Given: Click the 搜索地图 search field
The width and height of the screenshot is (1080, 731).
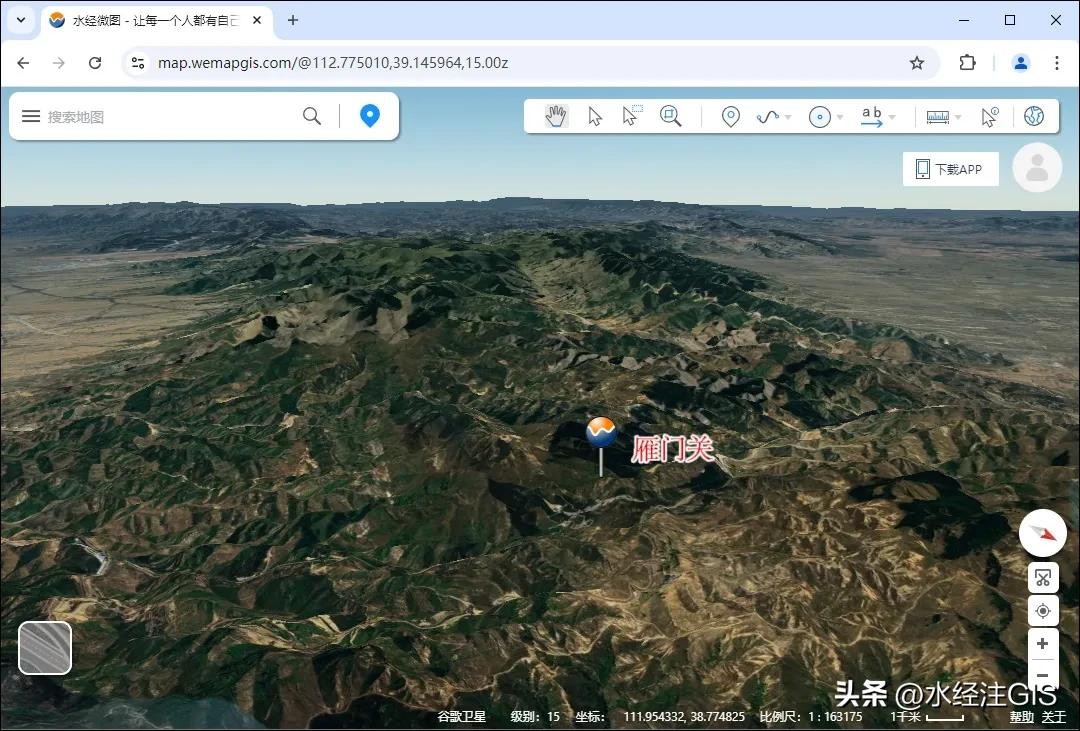Looking at the screenshot, I should (x=170, y=117).
